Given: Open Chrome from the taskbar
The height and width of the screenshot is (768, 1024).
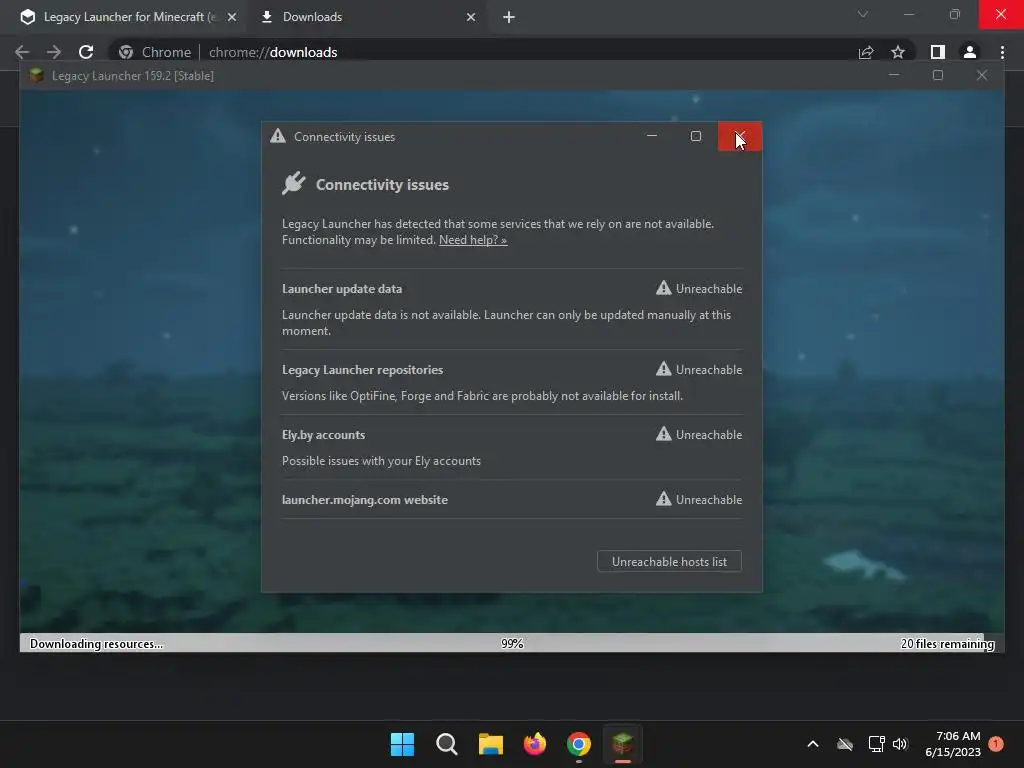Looking at the screenshot, I should pyautogui.click(x=579, y=744).
